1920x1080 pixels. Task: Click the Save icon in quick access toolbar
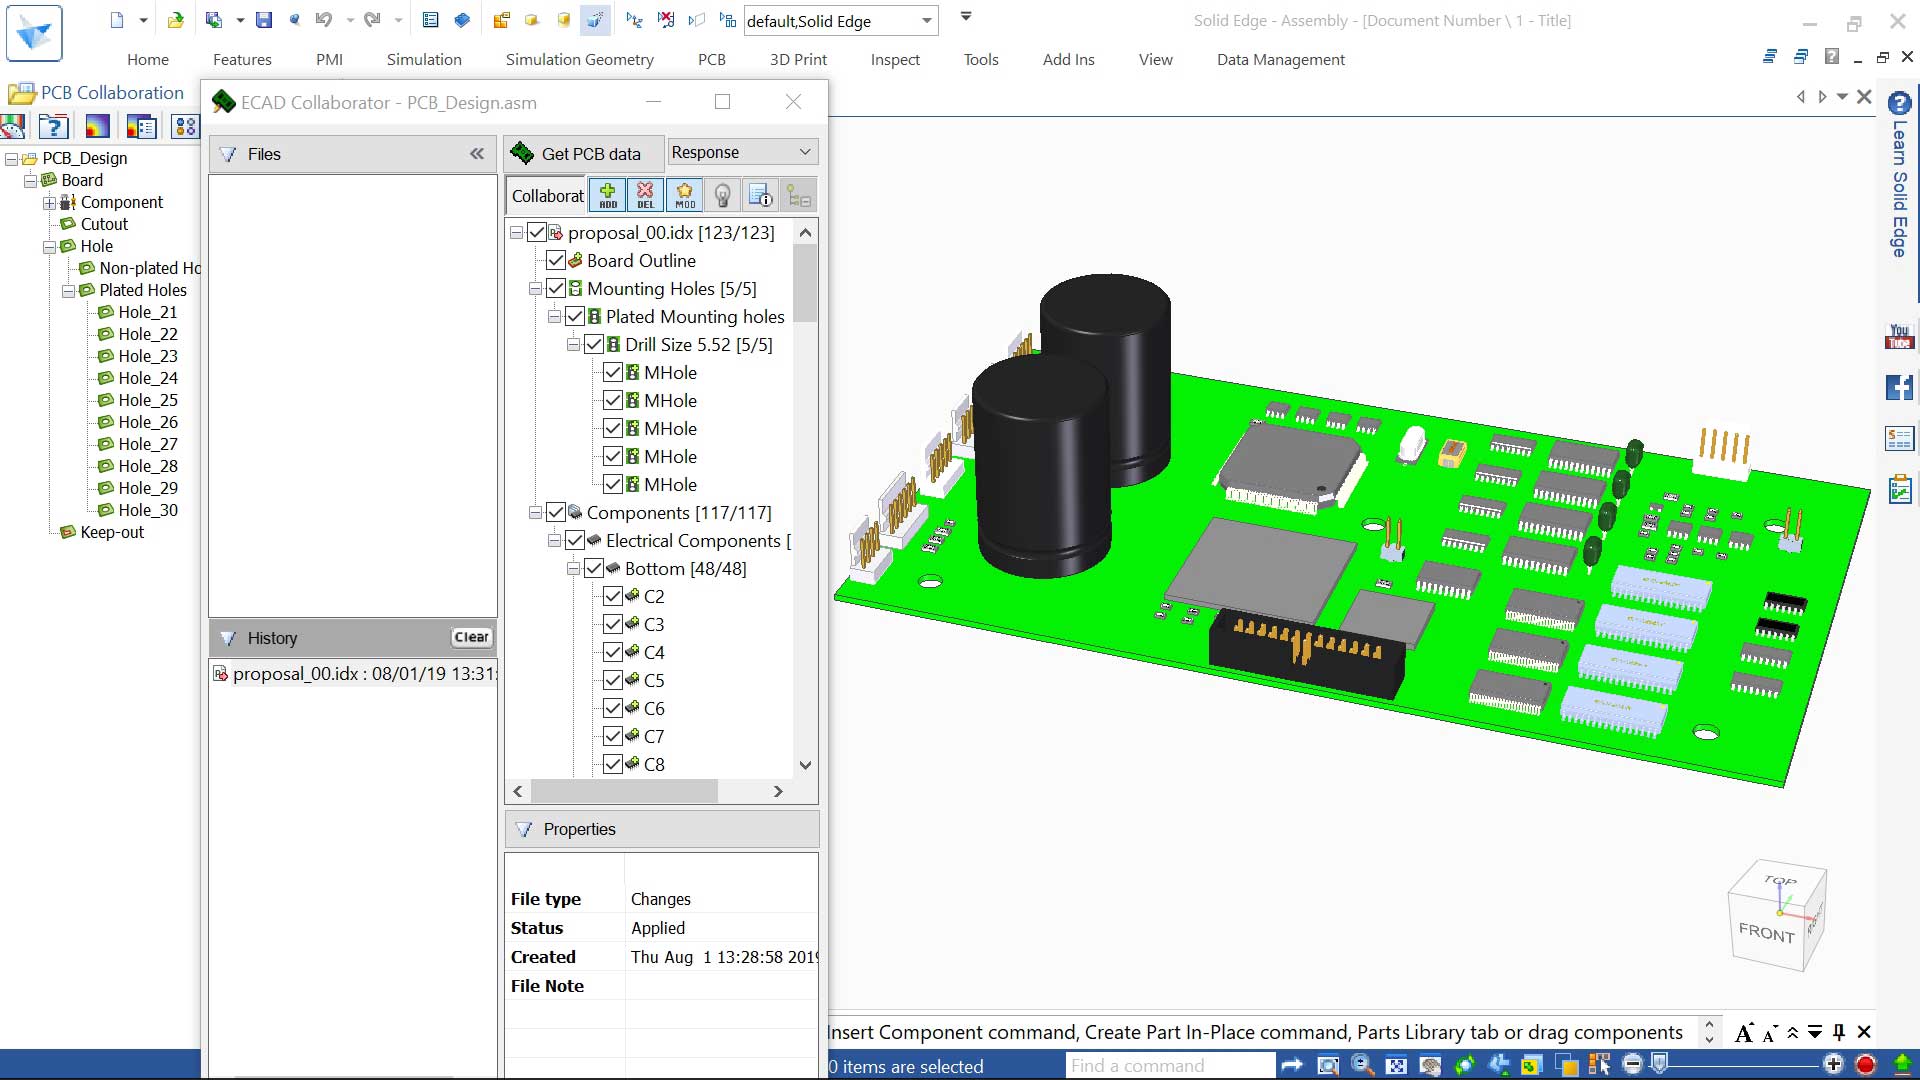tap(264, 20)
